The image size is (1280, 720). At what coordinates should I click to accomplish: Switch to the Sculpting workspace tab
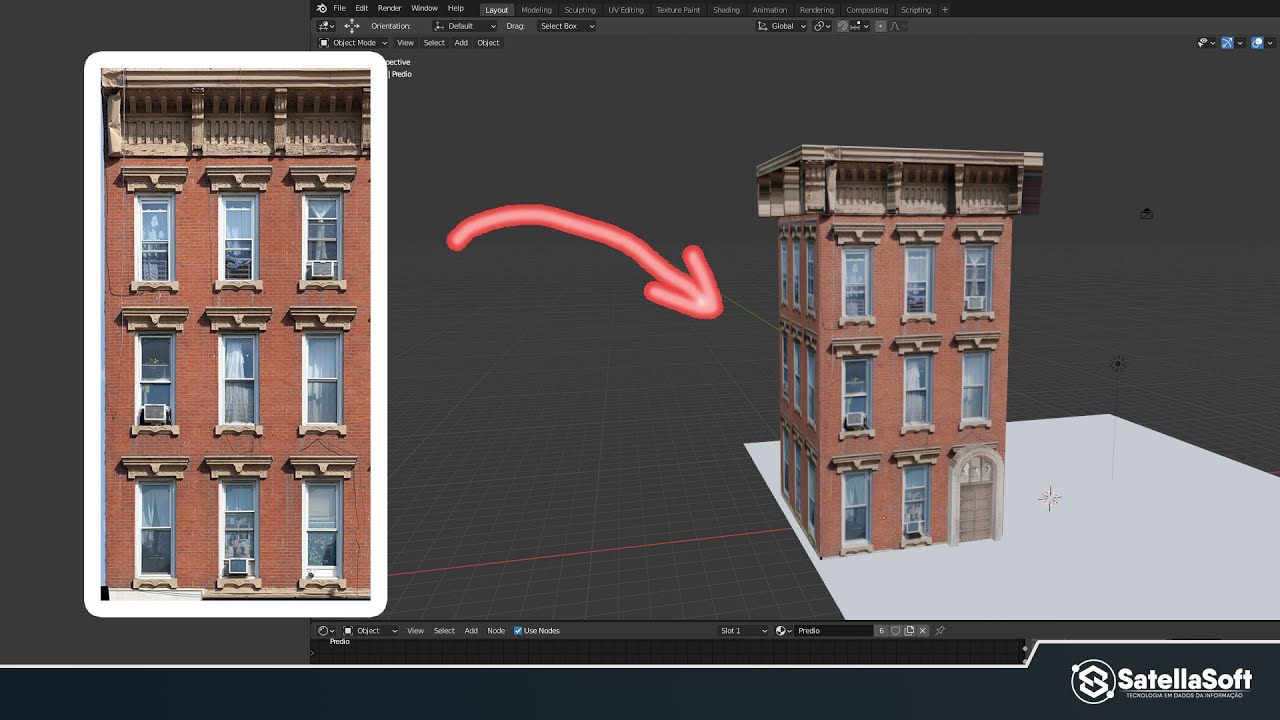pyautogui.click(x=580, y=10)
